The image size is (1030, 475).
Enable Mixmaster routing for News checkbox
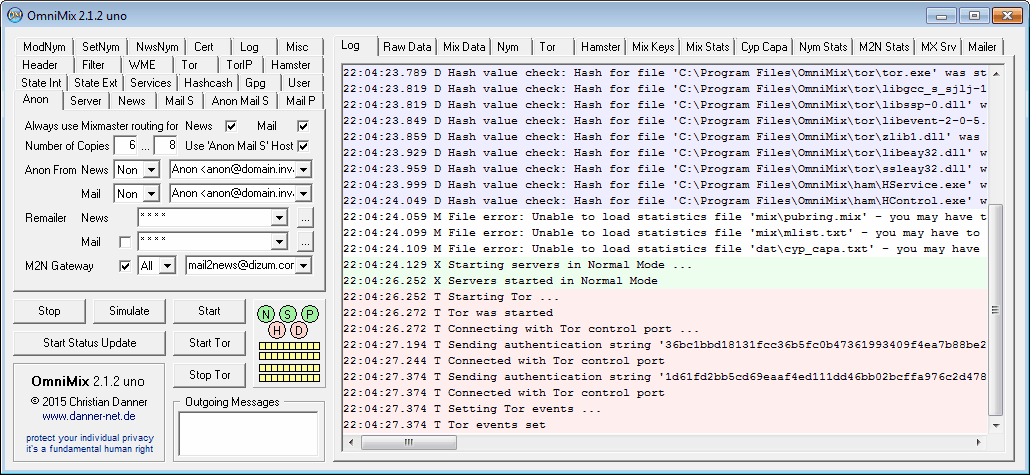(231, 125)
